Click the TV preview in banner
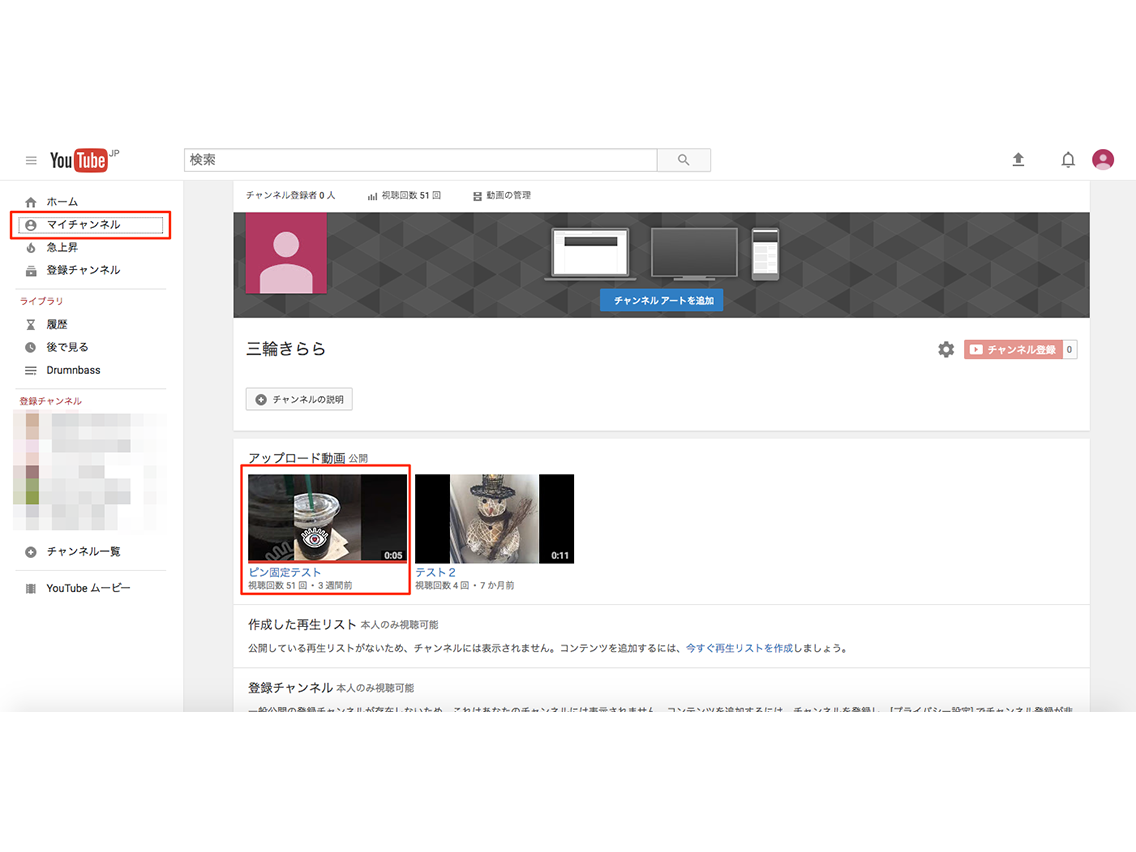The width and height of the screenshot is (1136, 852). coord(694,254)
